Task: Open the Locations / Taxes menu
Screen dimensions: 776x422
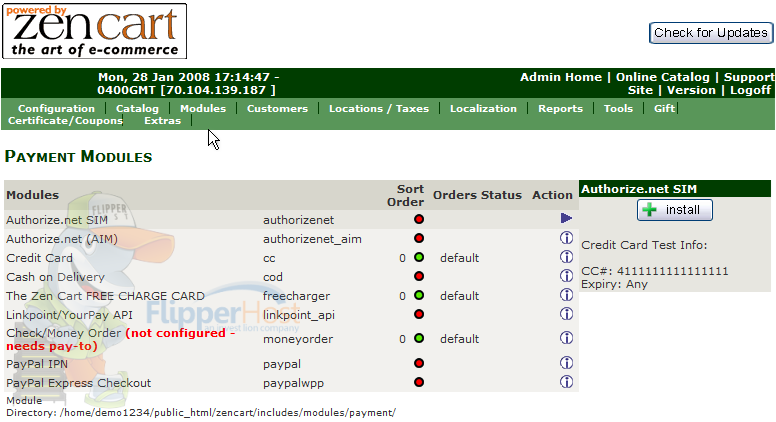Action: [x=379, y=108]
